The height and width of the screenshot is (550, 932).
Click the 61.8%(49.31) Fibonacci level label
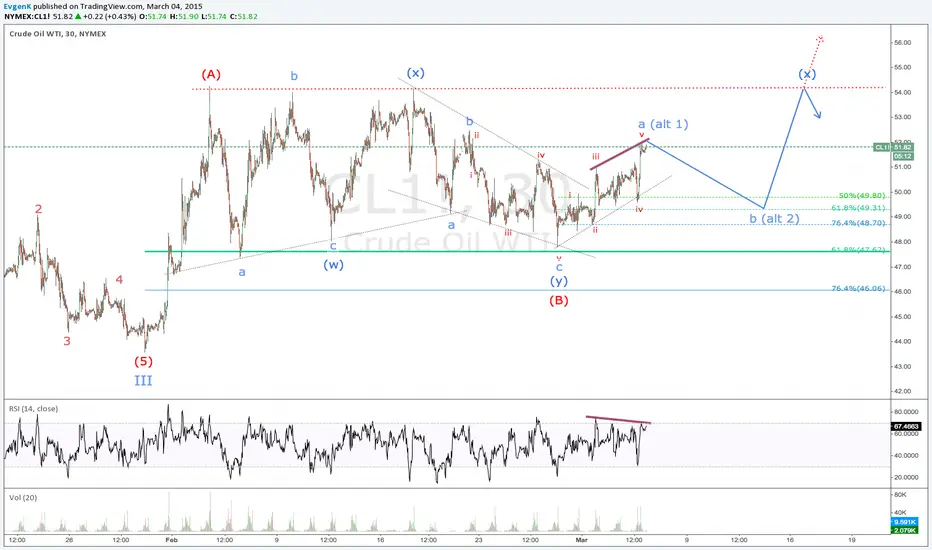858,208
